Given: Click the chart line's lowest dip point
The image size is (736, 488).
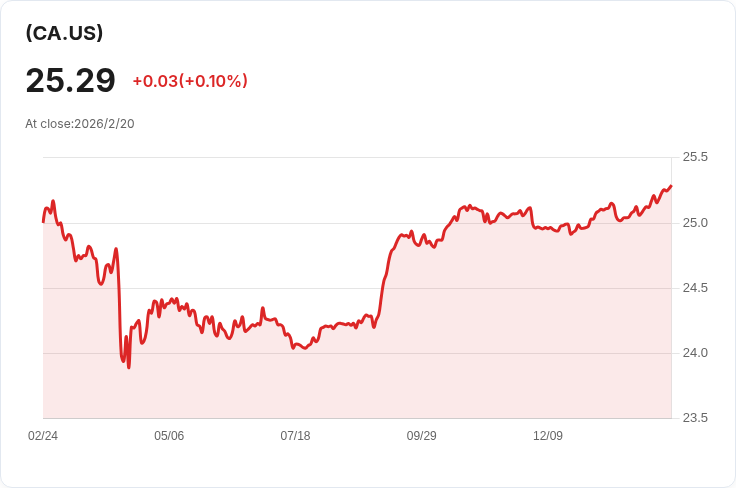Looking at the screenshot, I should pyautogui.click(x=129, y=367).
